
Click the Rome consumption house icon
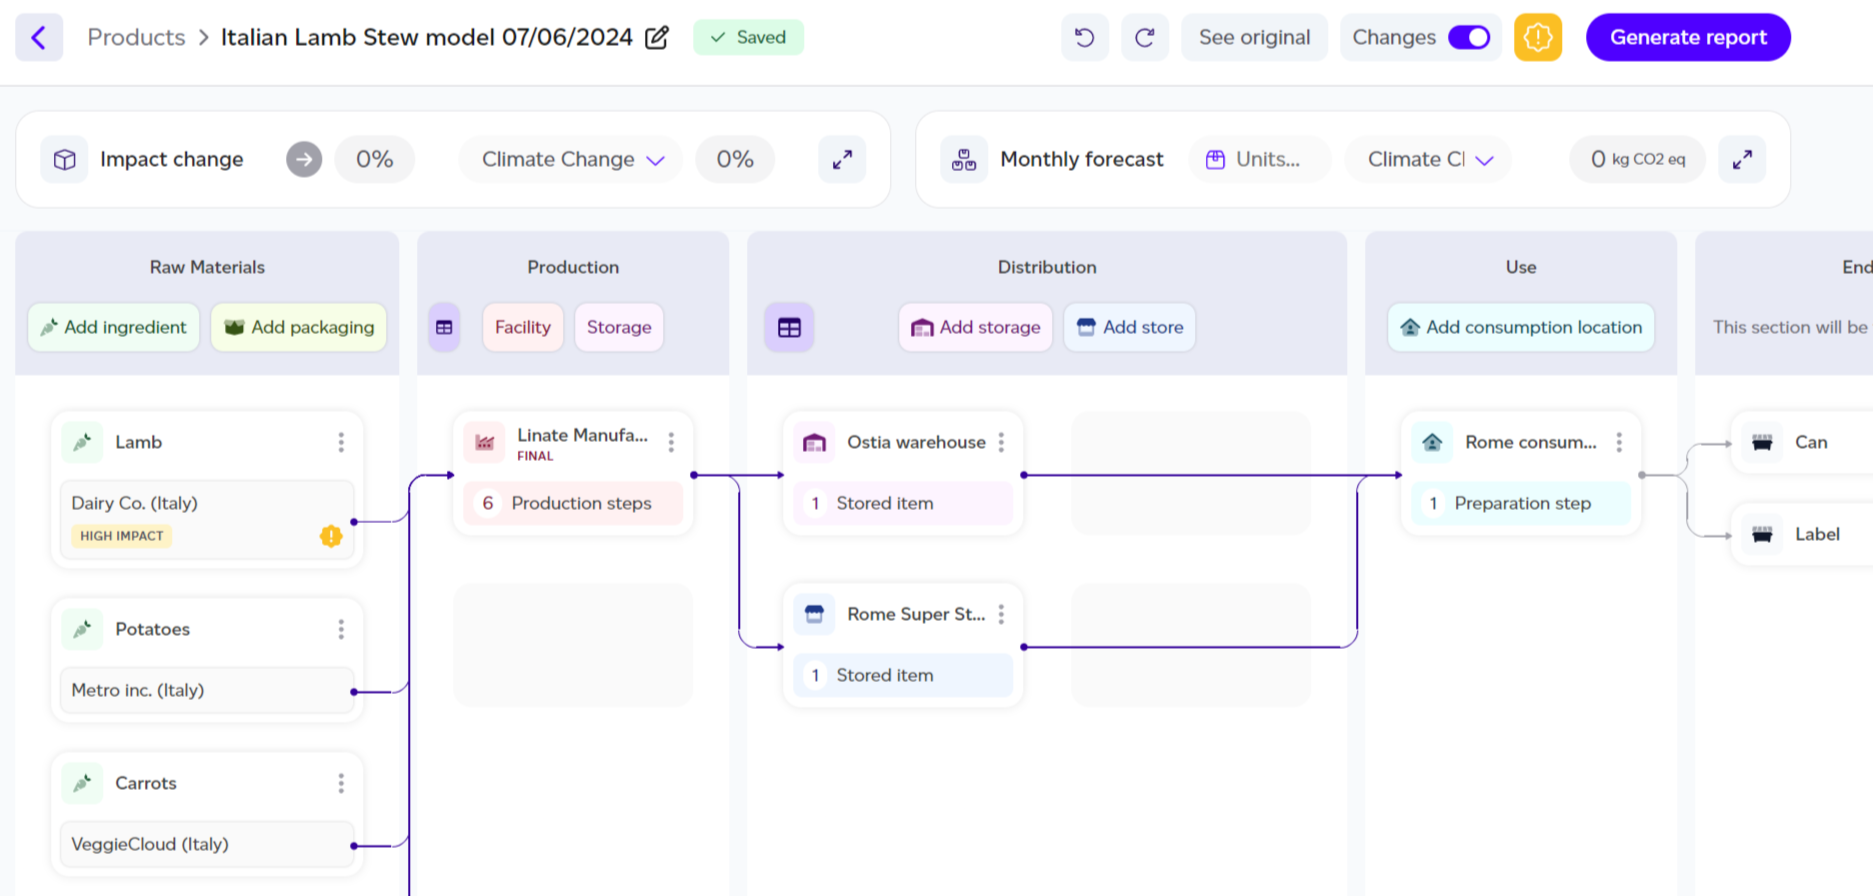tap(1432, 442)
